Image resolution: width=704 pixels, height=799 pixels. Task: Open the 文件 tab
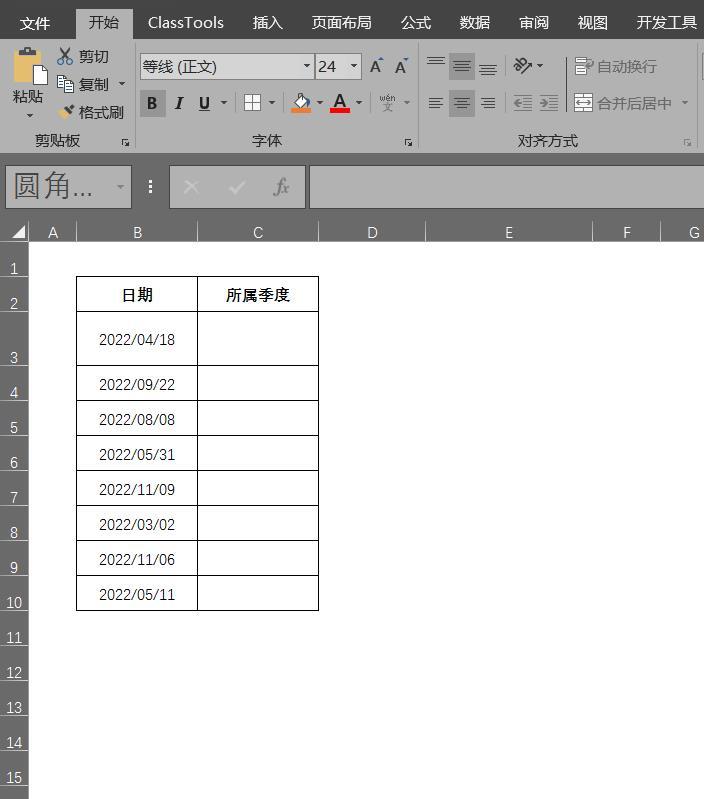tap(35, 23)
